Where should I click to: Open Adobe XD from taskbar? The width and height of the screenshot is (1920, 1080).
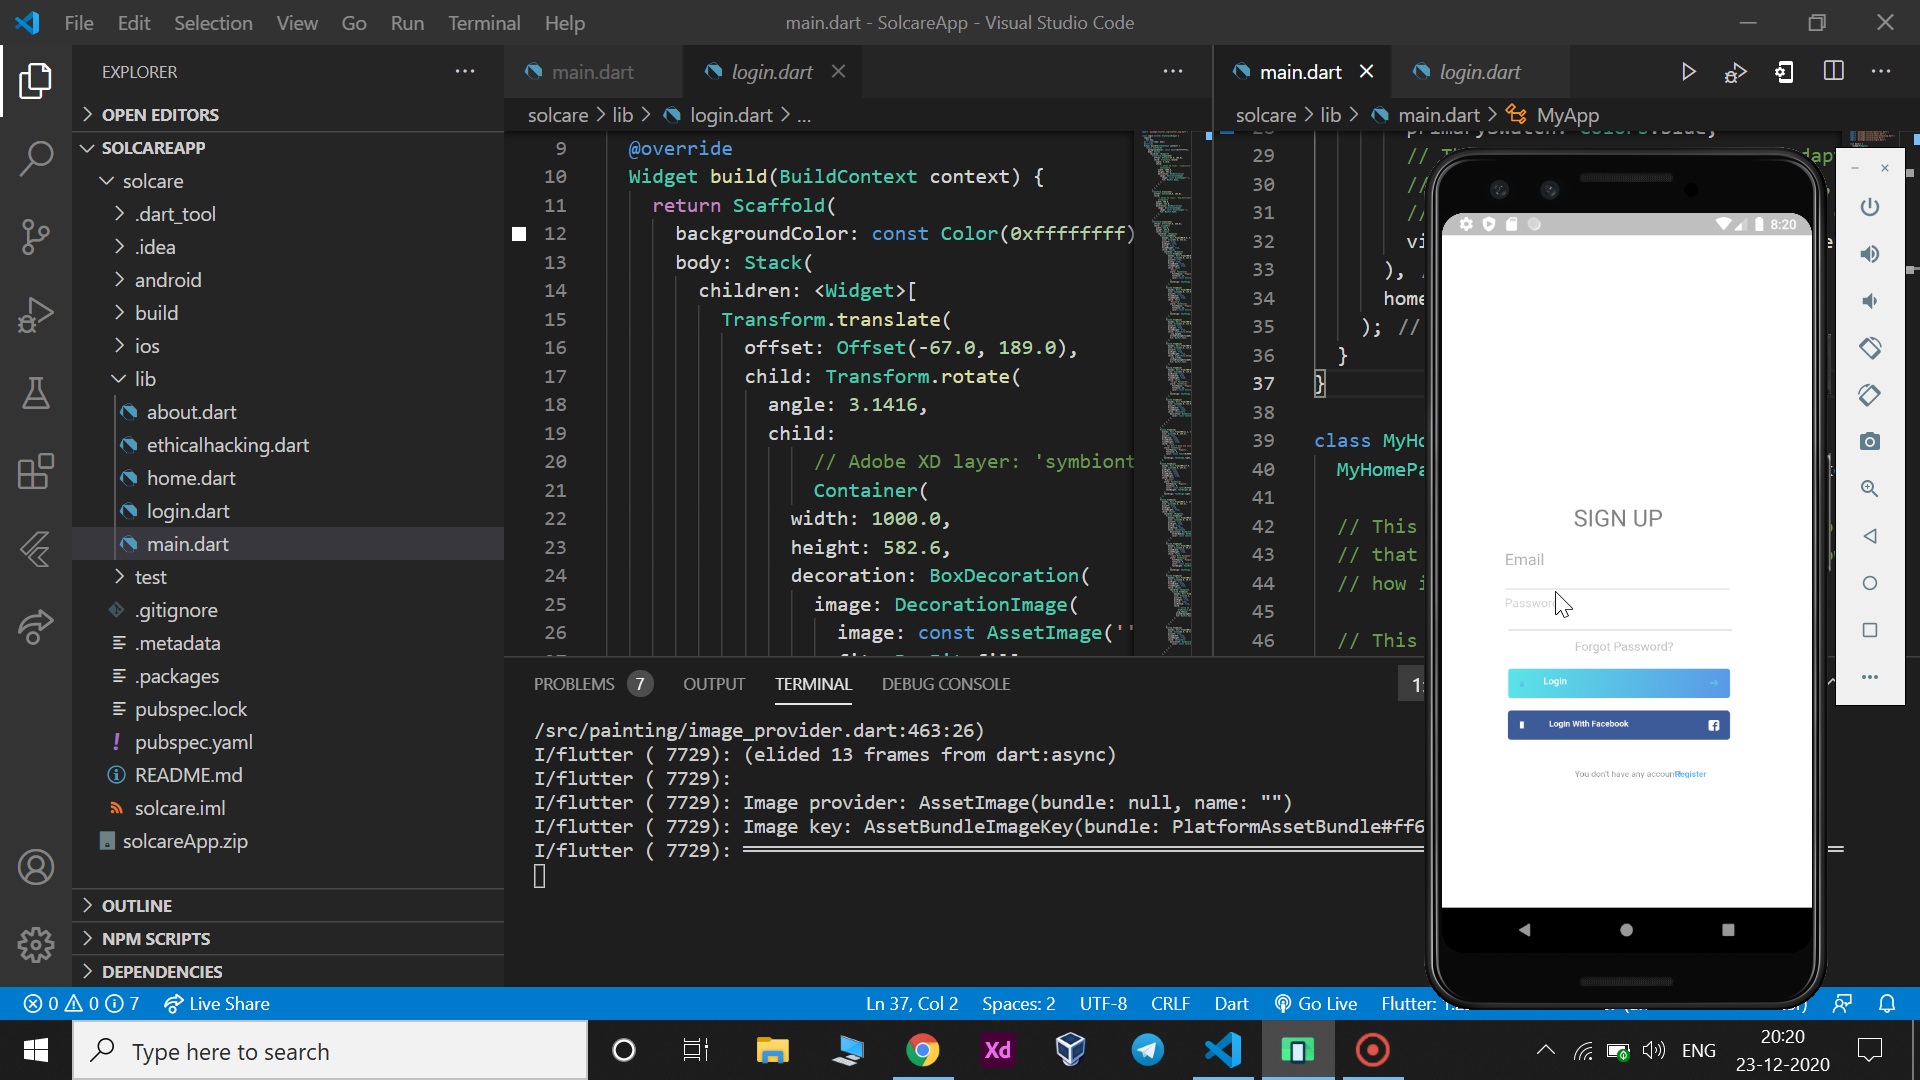coord(997,1050)
